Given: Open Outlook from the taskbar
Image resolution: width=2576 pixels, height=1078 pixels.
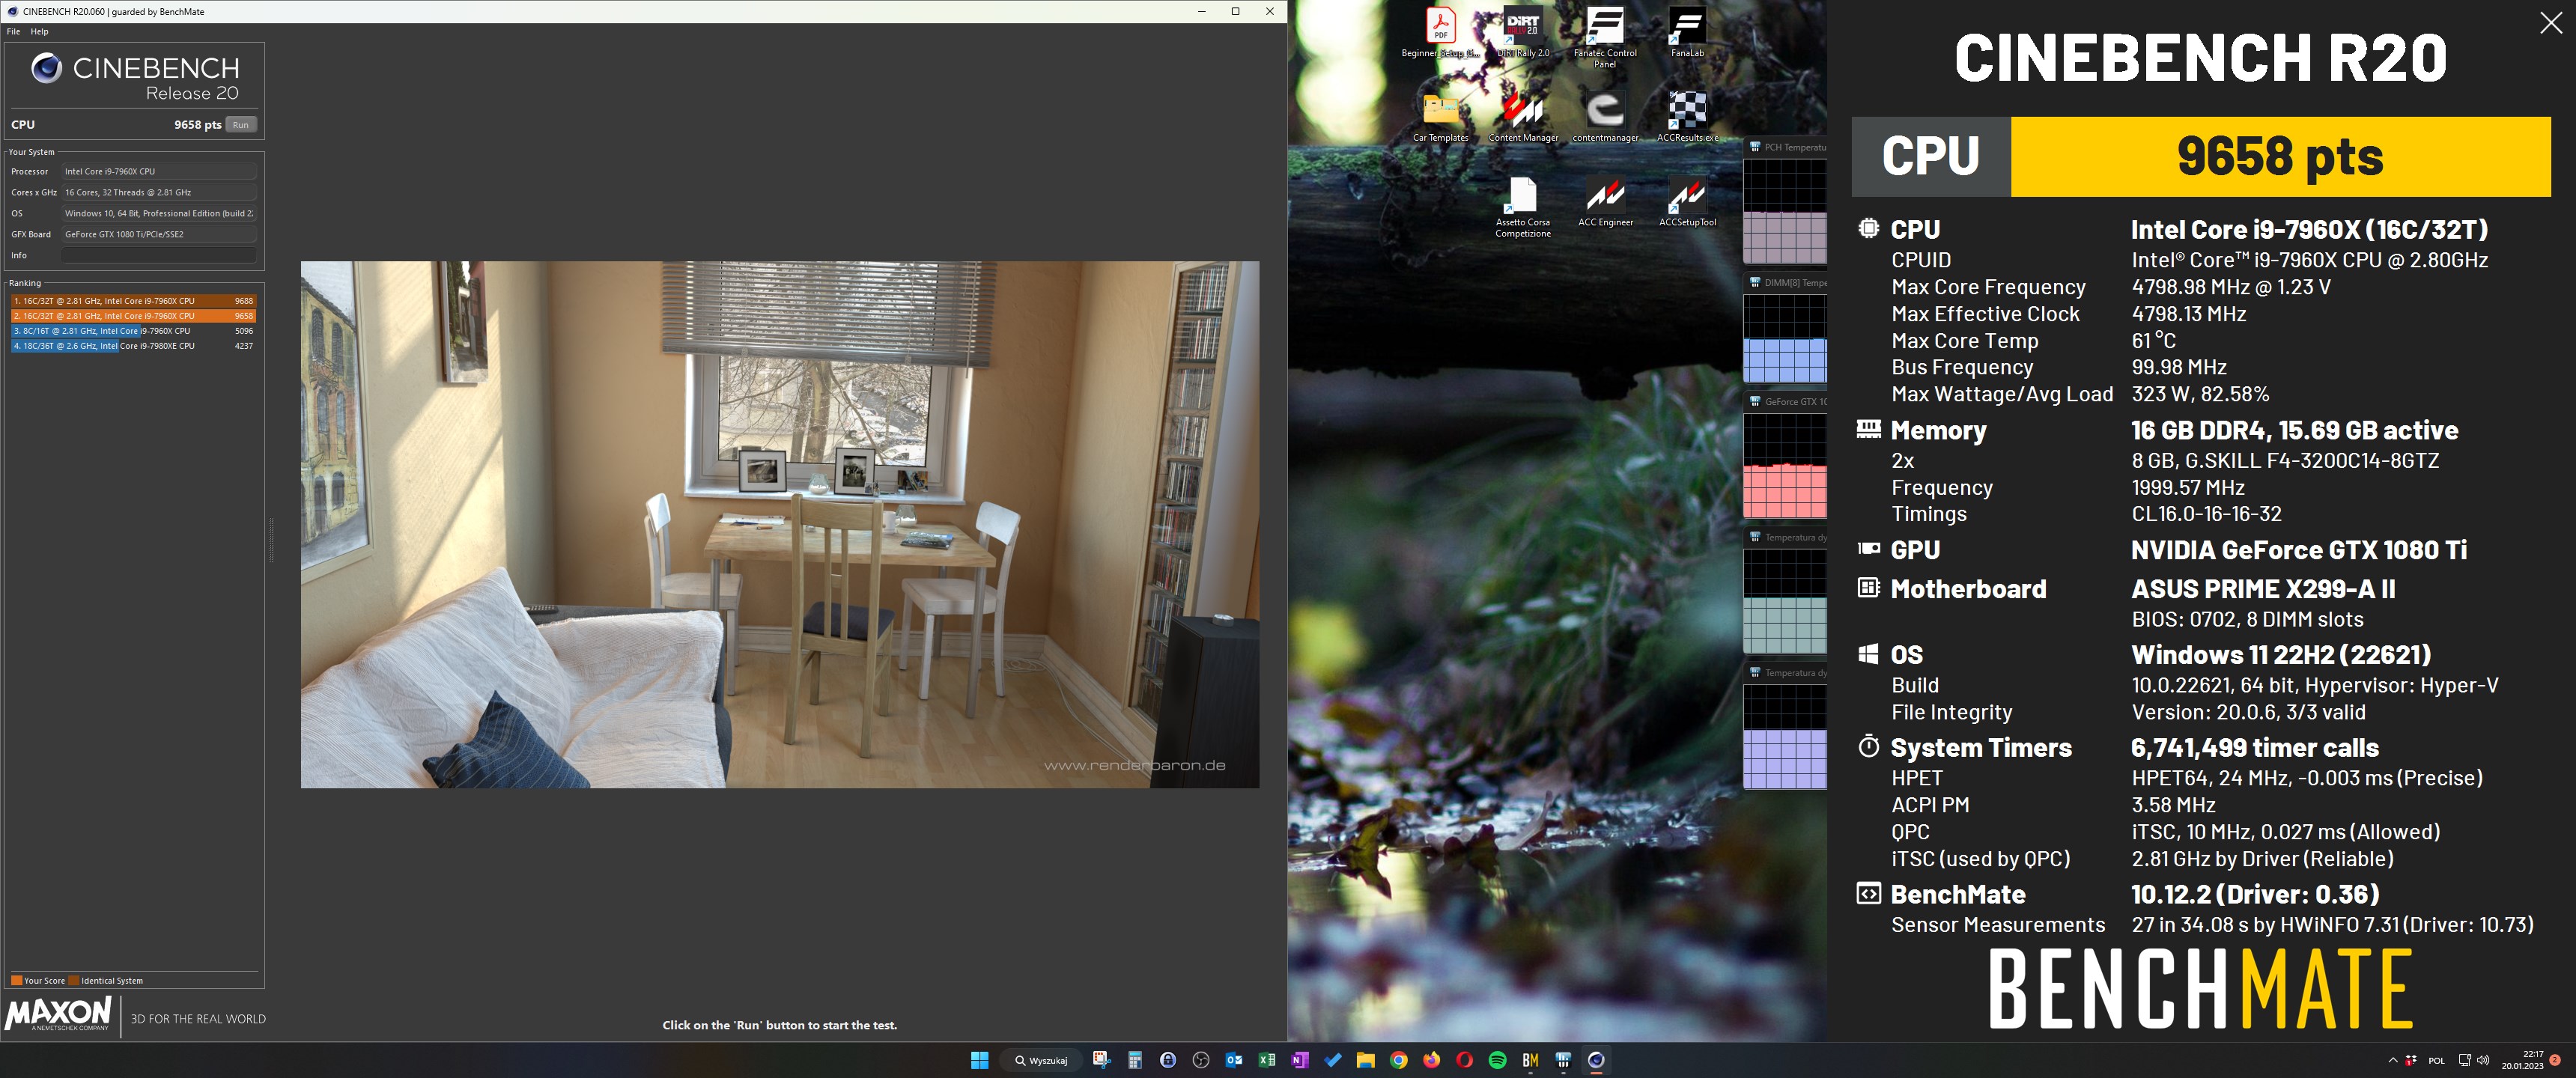Looking at the screenshot, I should click(x=1234, y=1060).
